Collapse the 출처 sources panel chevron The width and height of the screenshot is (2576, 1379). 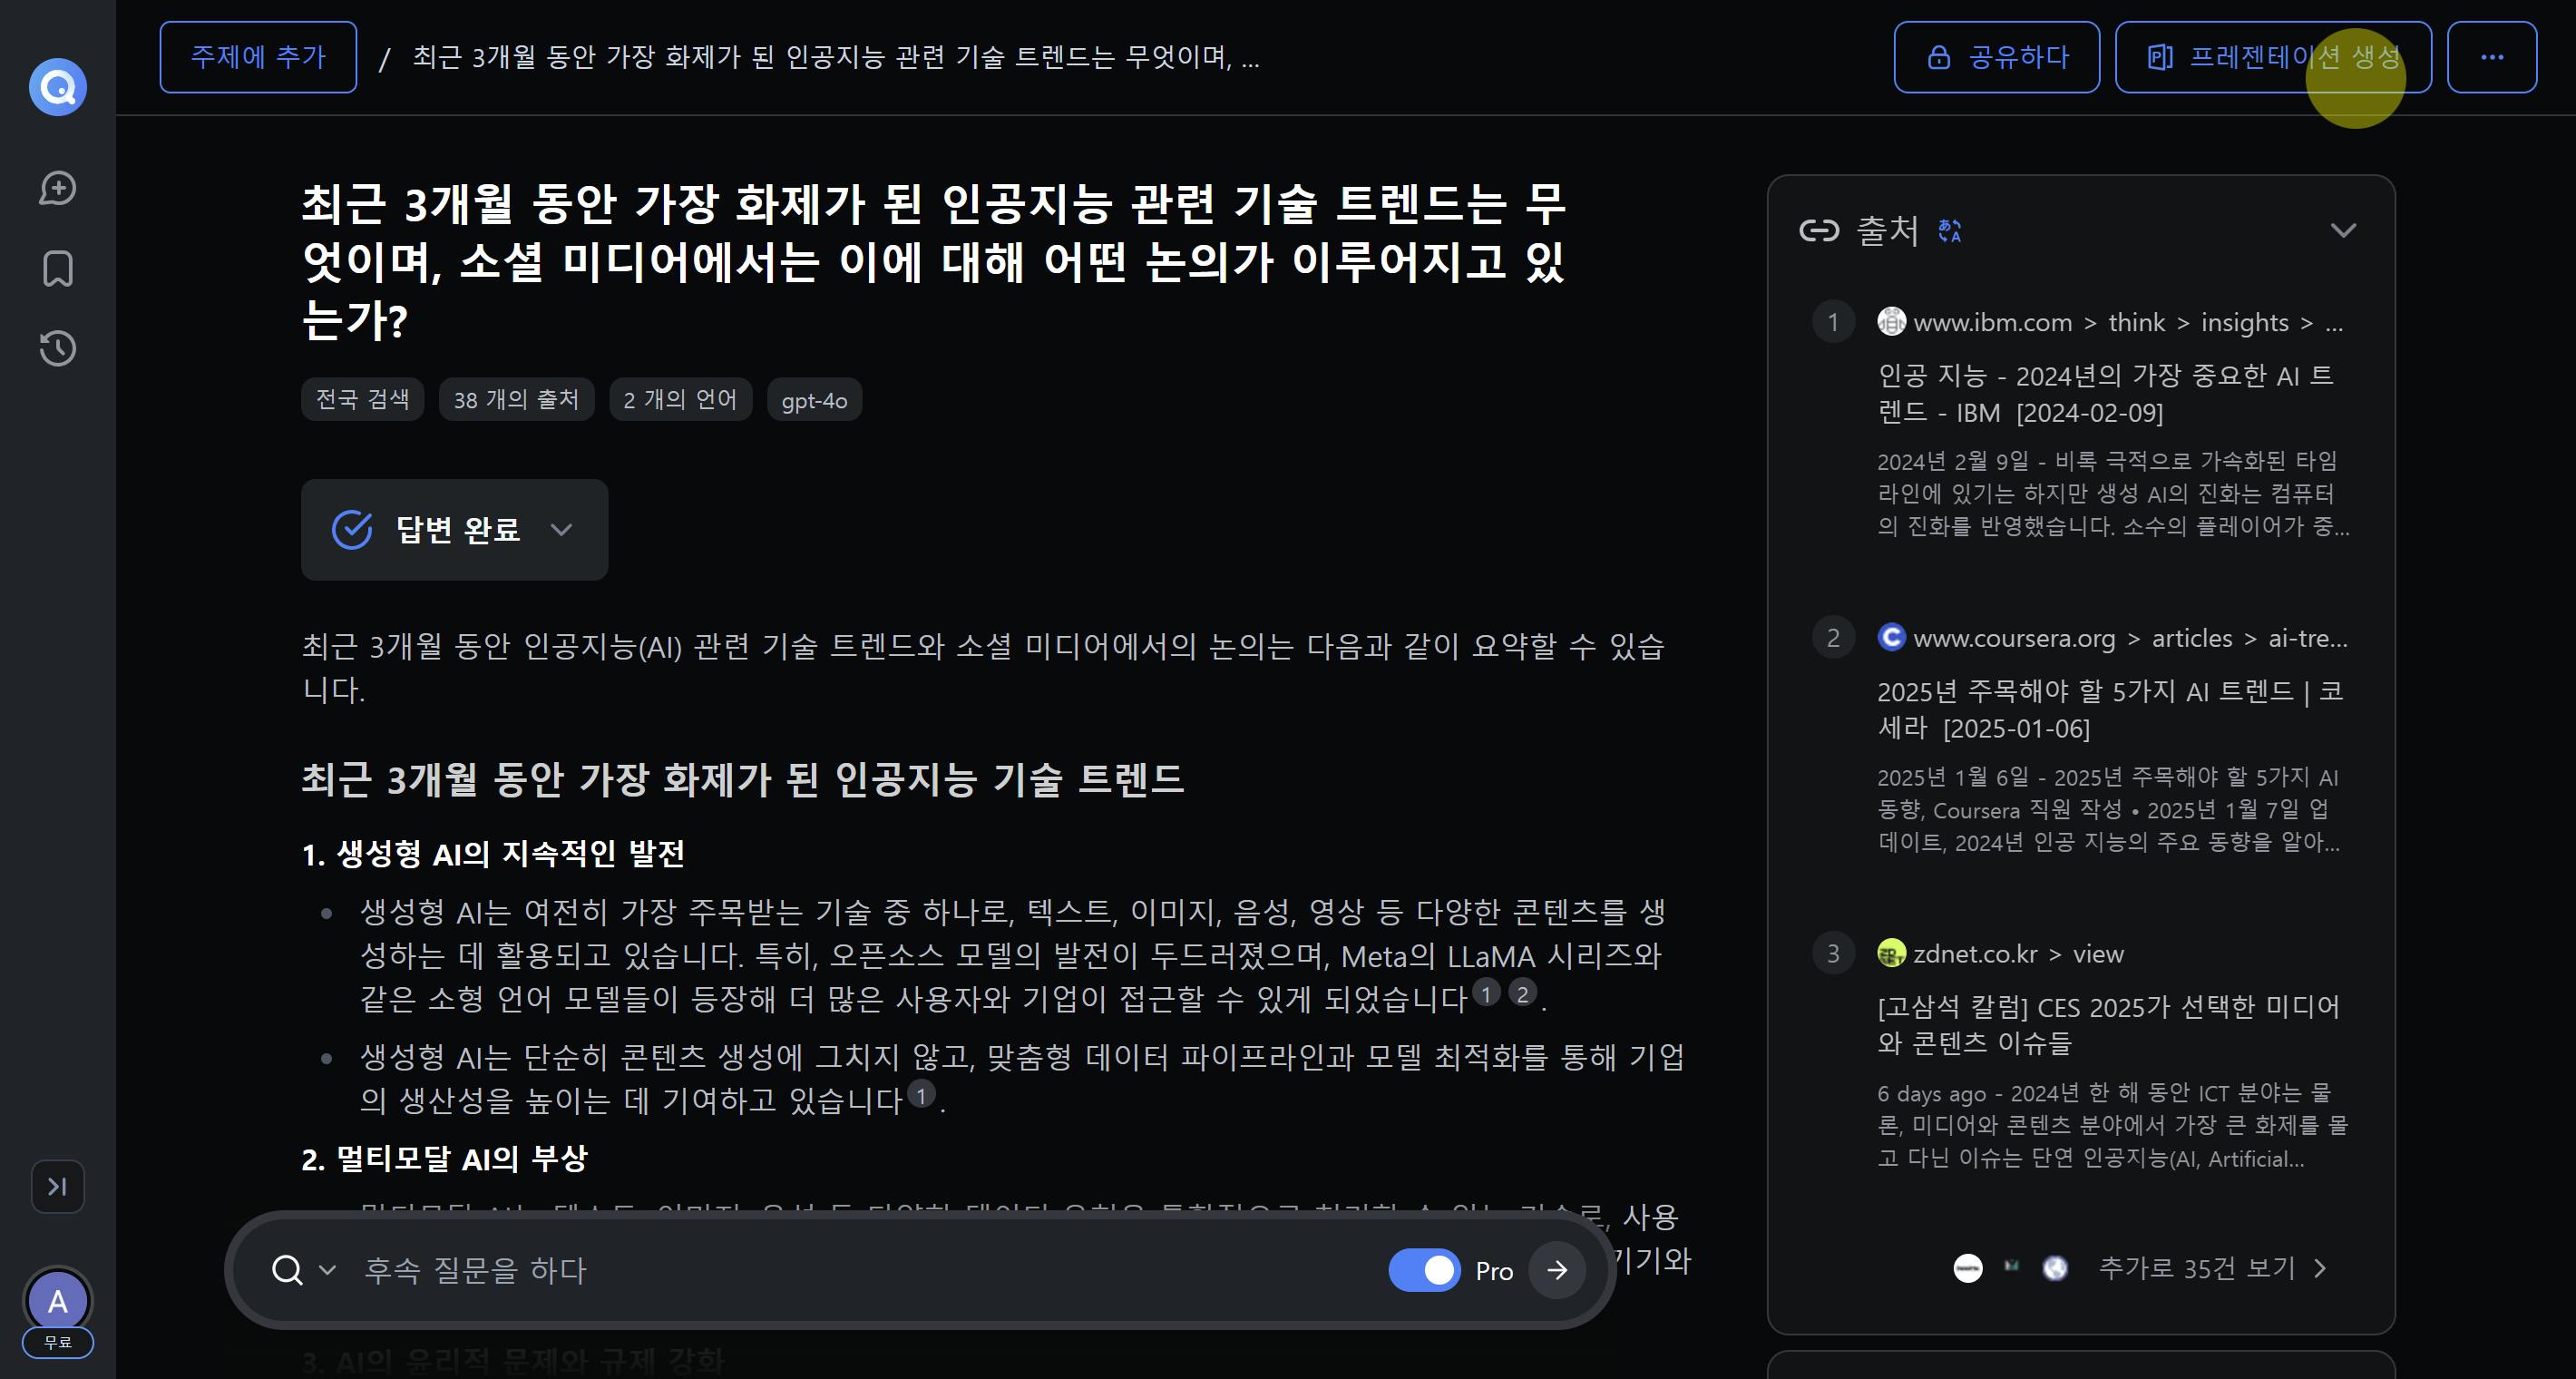click(2343, 231)
